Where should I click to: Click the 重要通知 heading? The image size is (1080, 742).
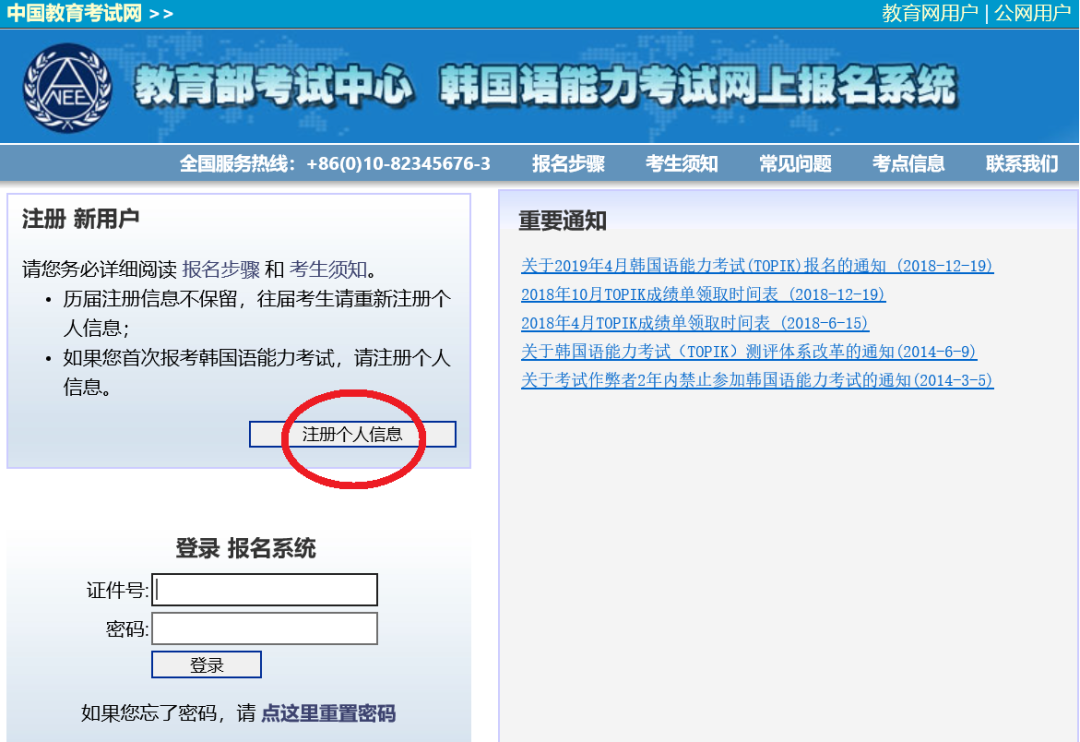(x=562, y=221)
